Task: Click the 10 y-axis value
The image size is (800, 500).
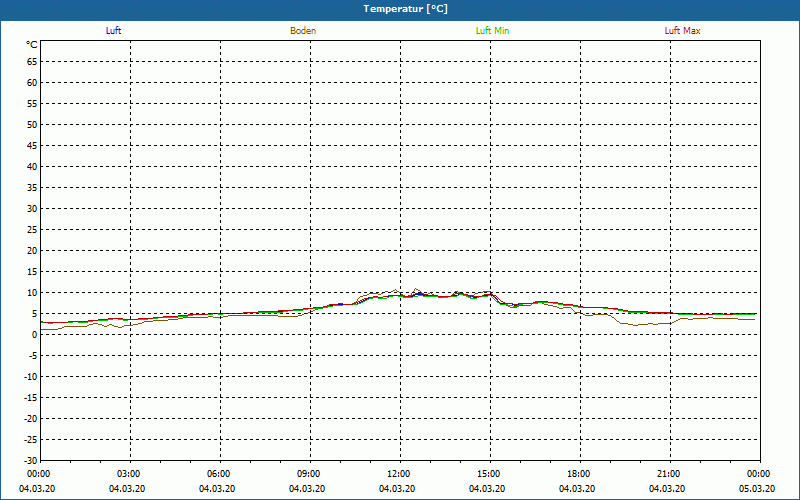Action: tap(32, 293)
